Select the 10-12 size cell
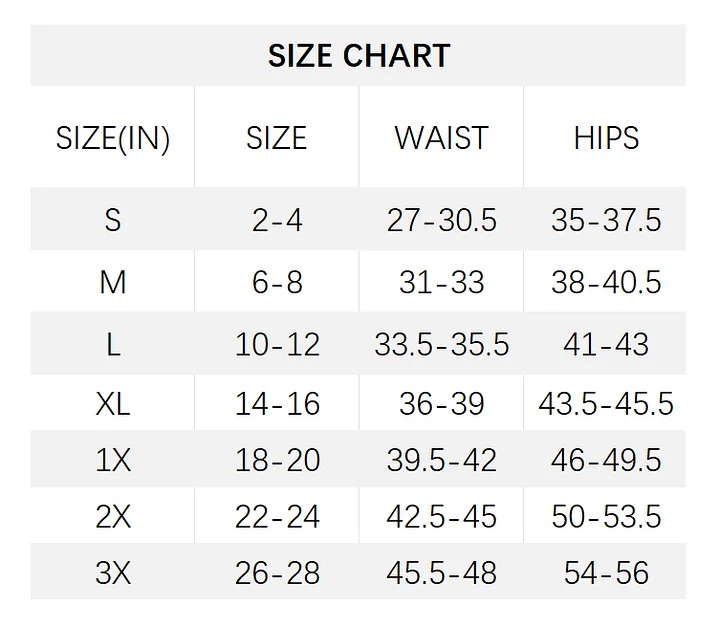720x622 pixels. pos(277,345)
